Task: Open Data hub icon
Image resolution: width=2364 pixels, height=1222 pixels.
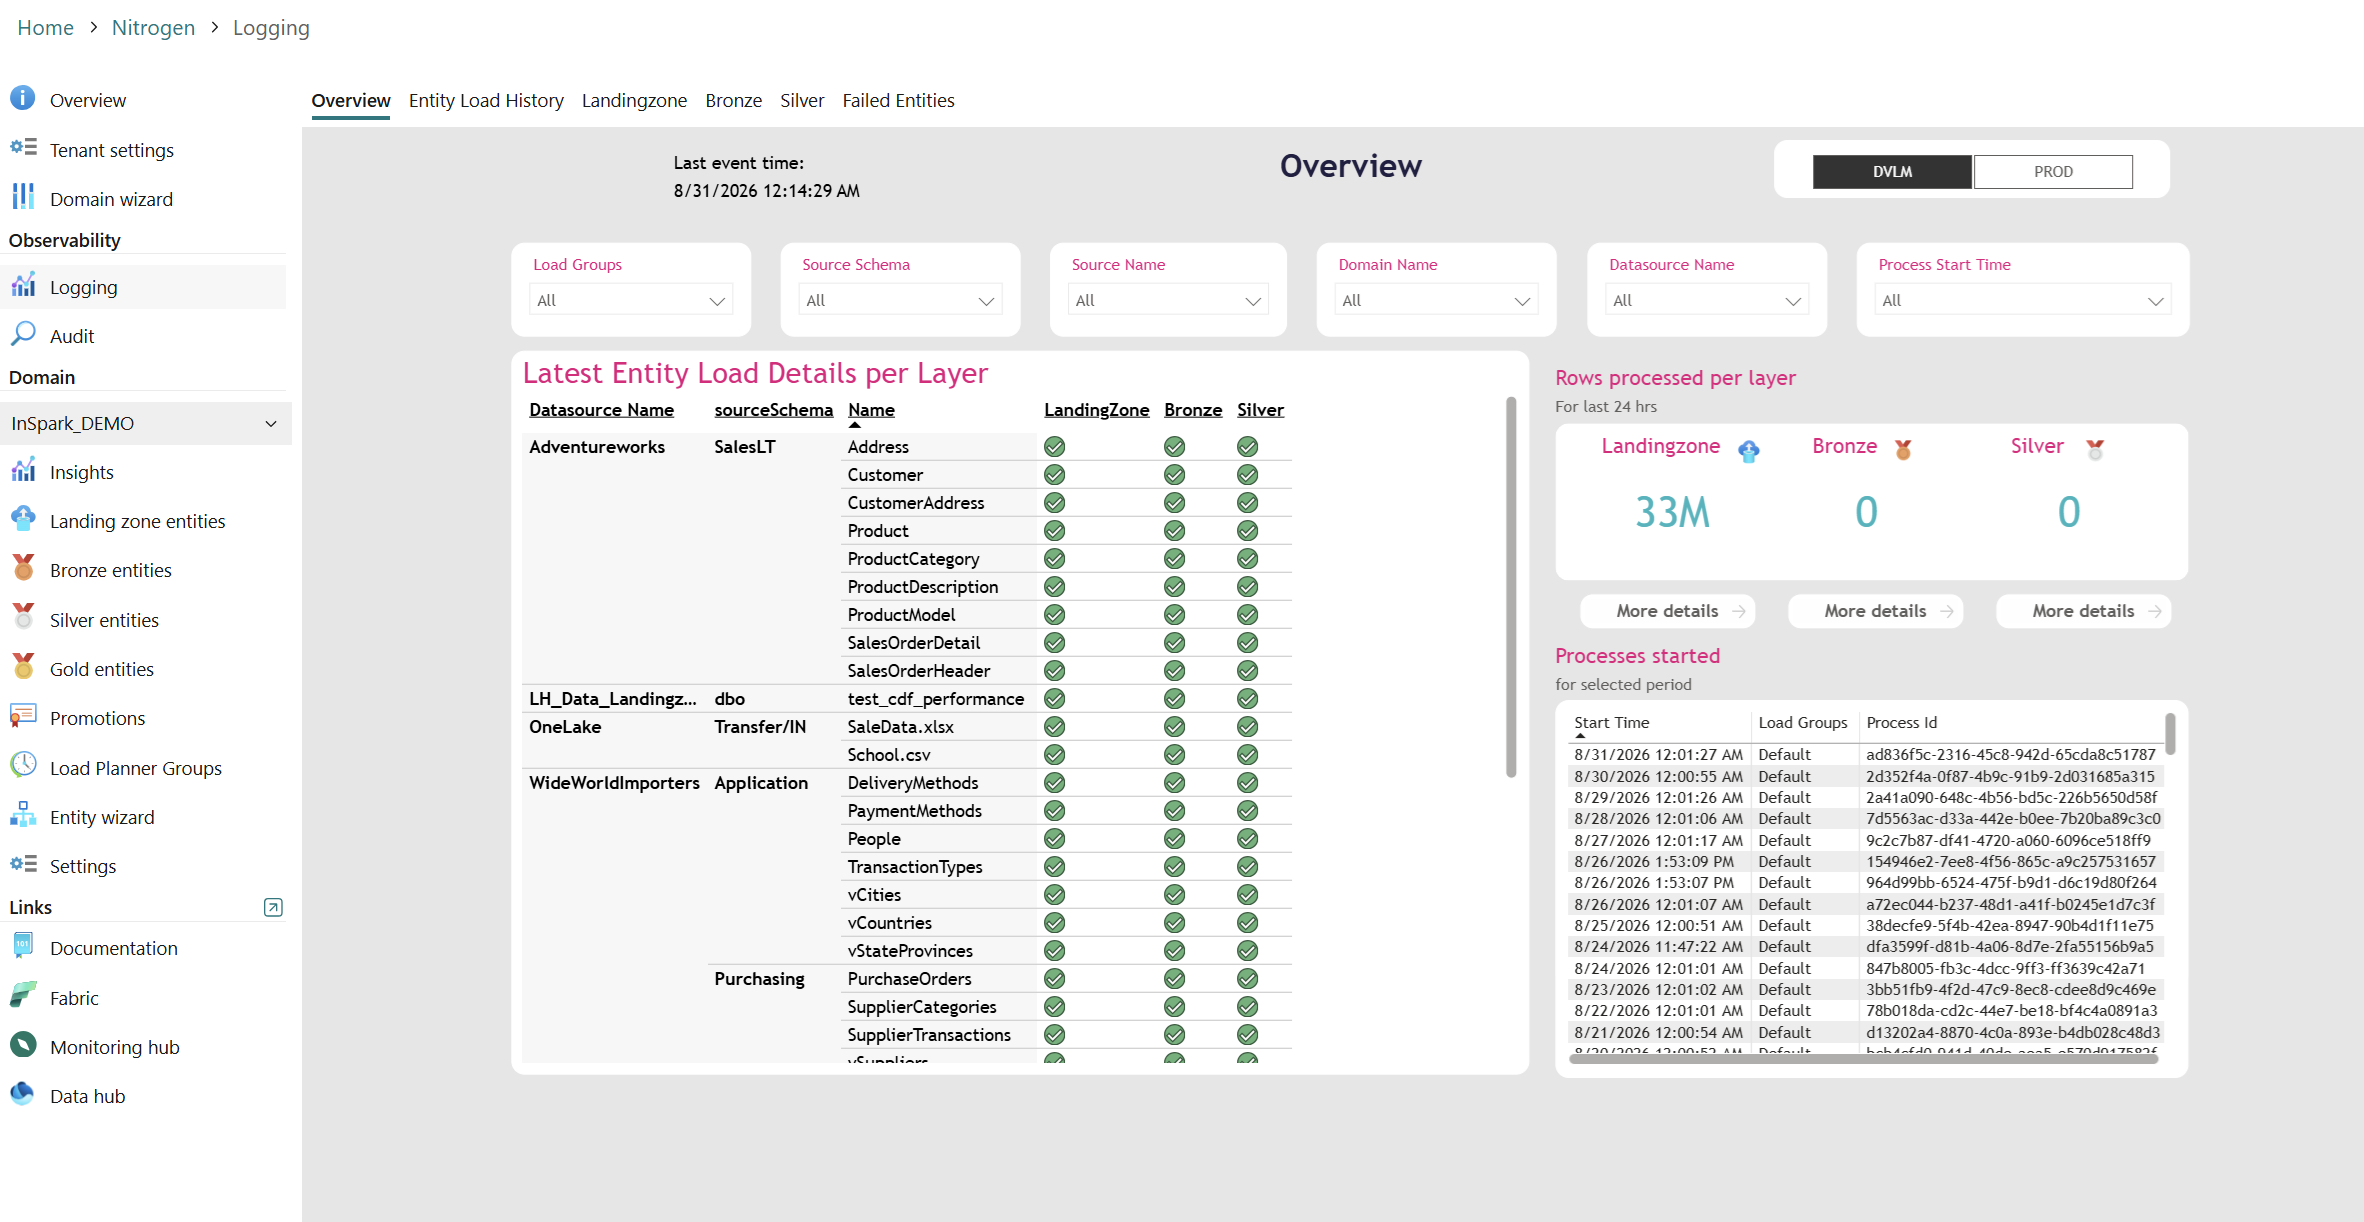Action: [23, 1094]
